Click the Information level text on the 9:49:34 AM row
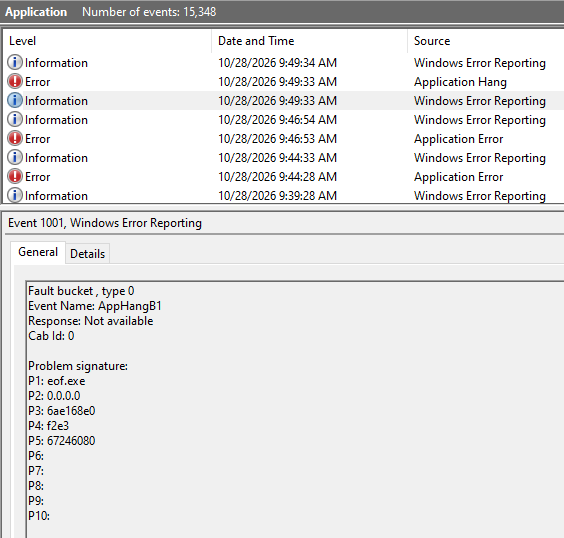This screenshot has height=538, width=564. coord(56,63)
